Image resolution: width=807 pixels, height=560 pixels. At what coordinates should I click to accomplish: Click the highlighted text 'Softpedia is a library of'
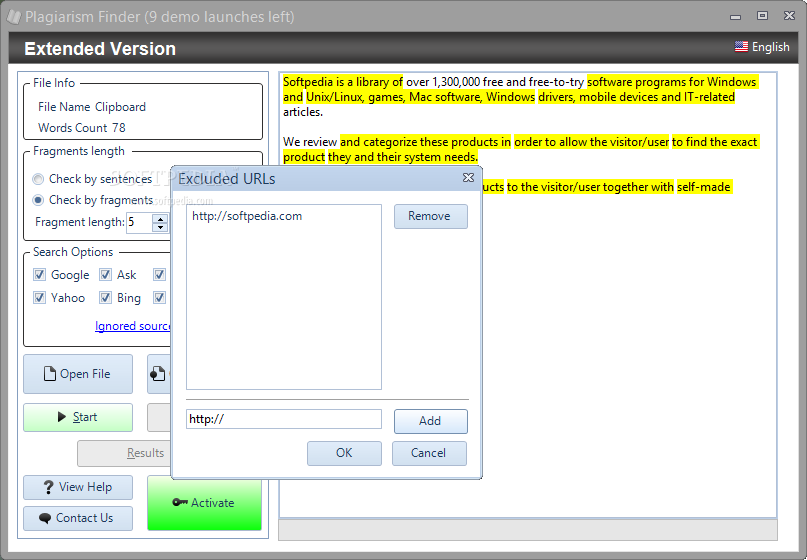[343, 82]
